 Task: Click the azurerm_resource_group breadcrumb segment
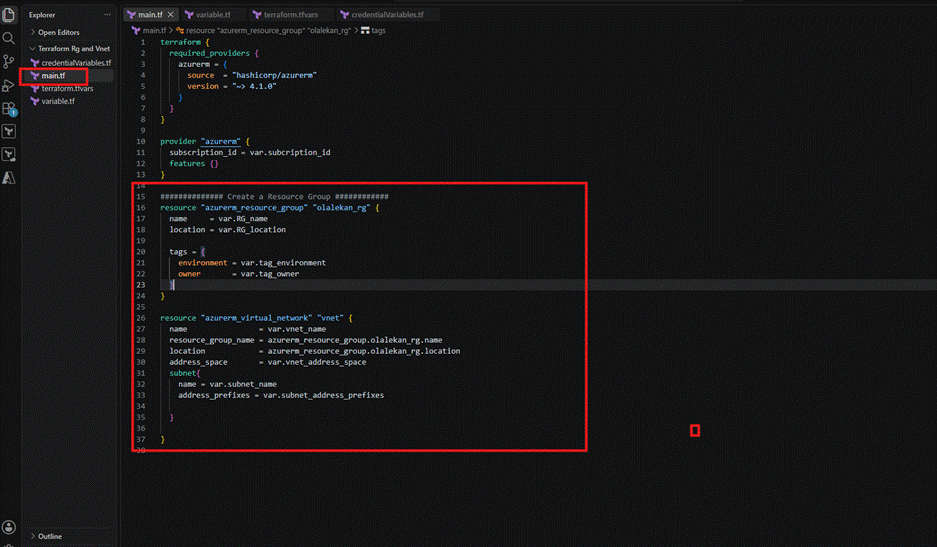pos(268,30)
